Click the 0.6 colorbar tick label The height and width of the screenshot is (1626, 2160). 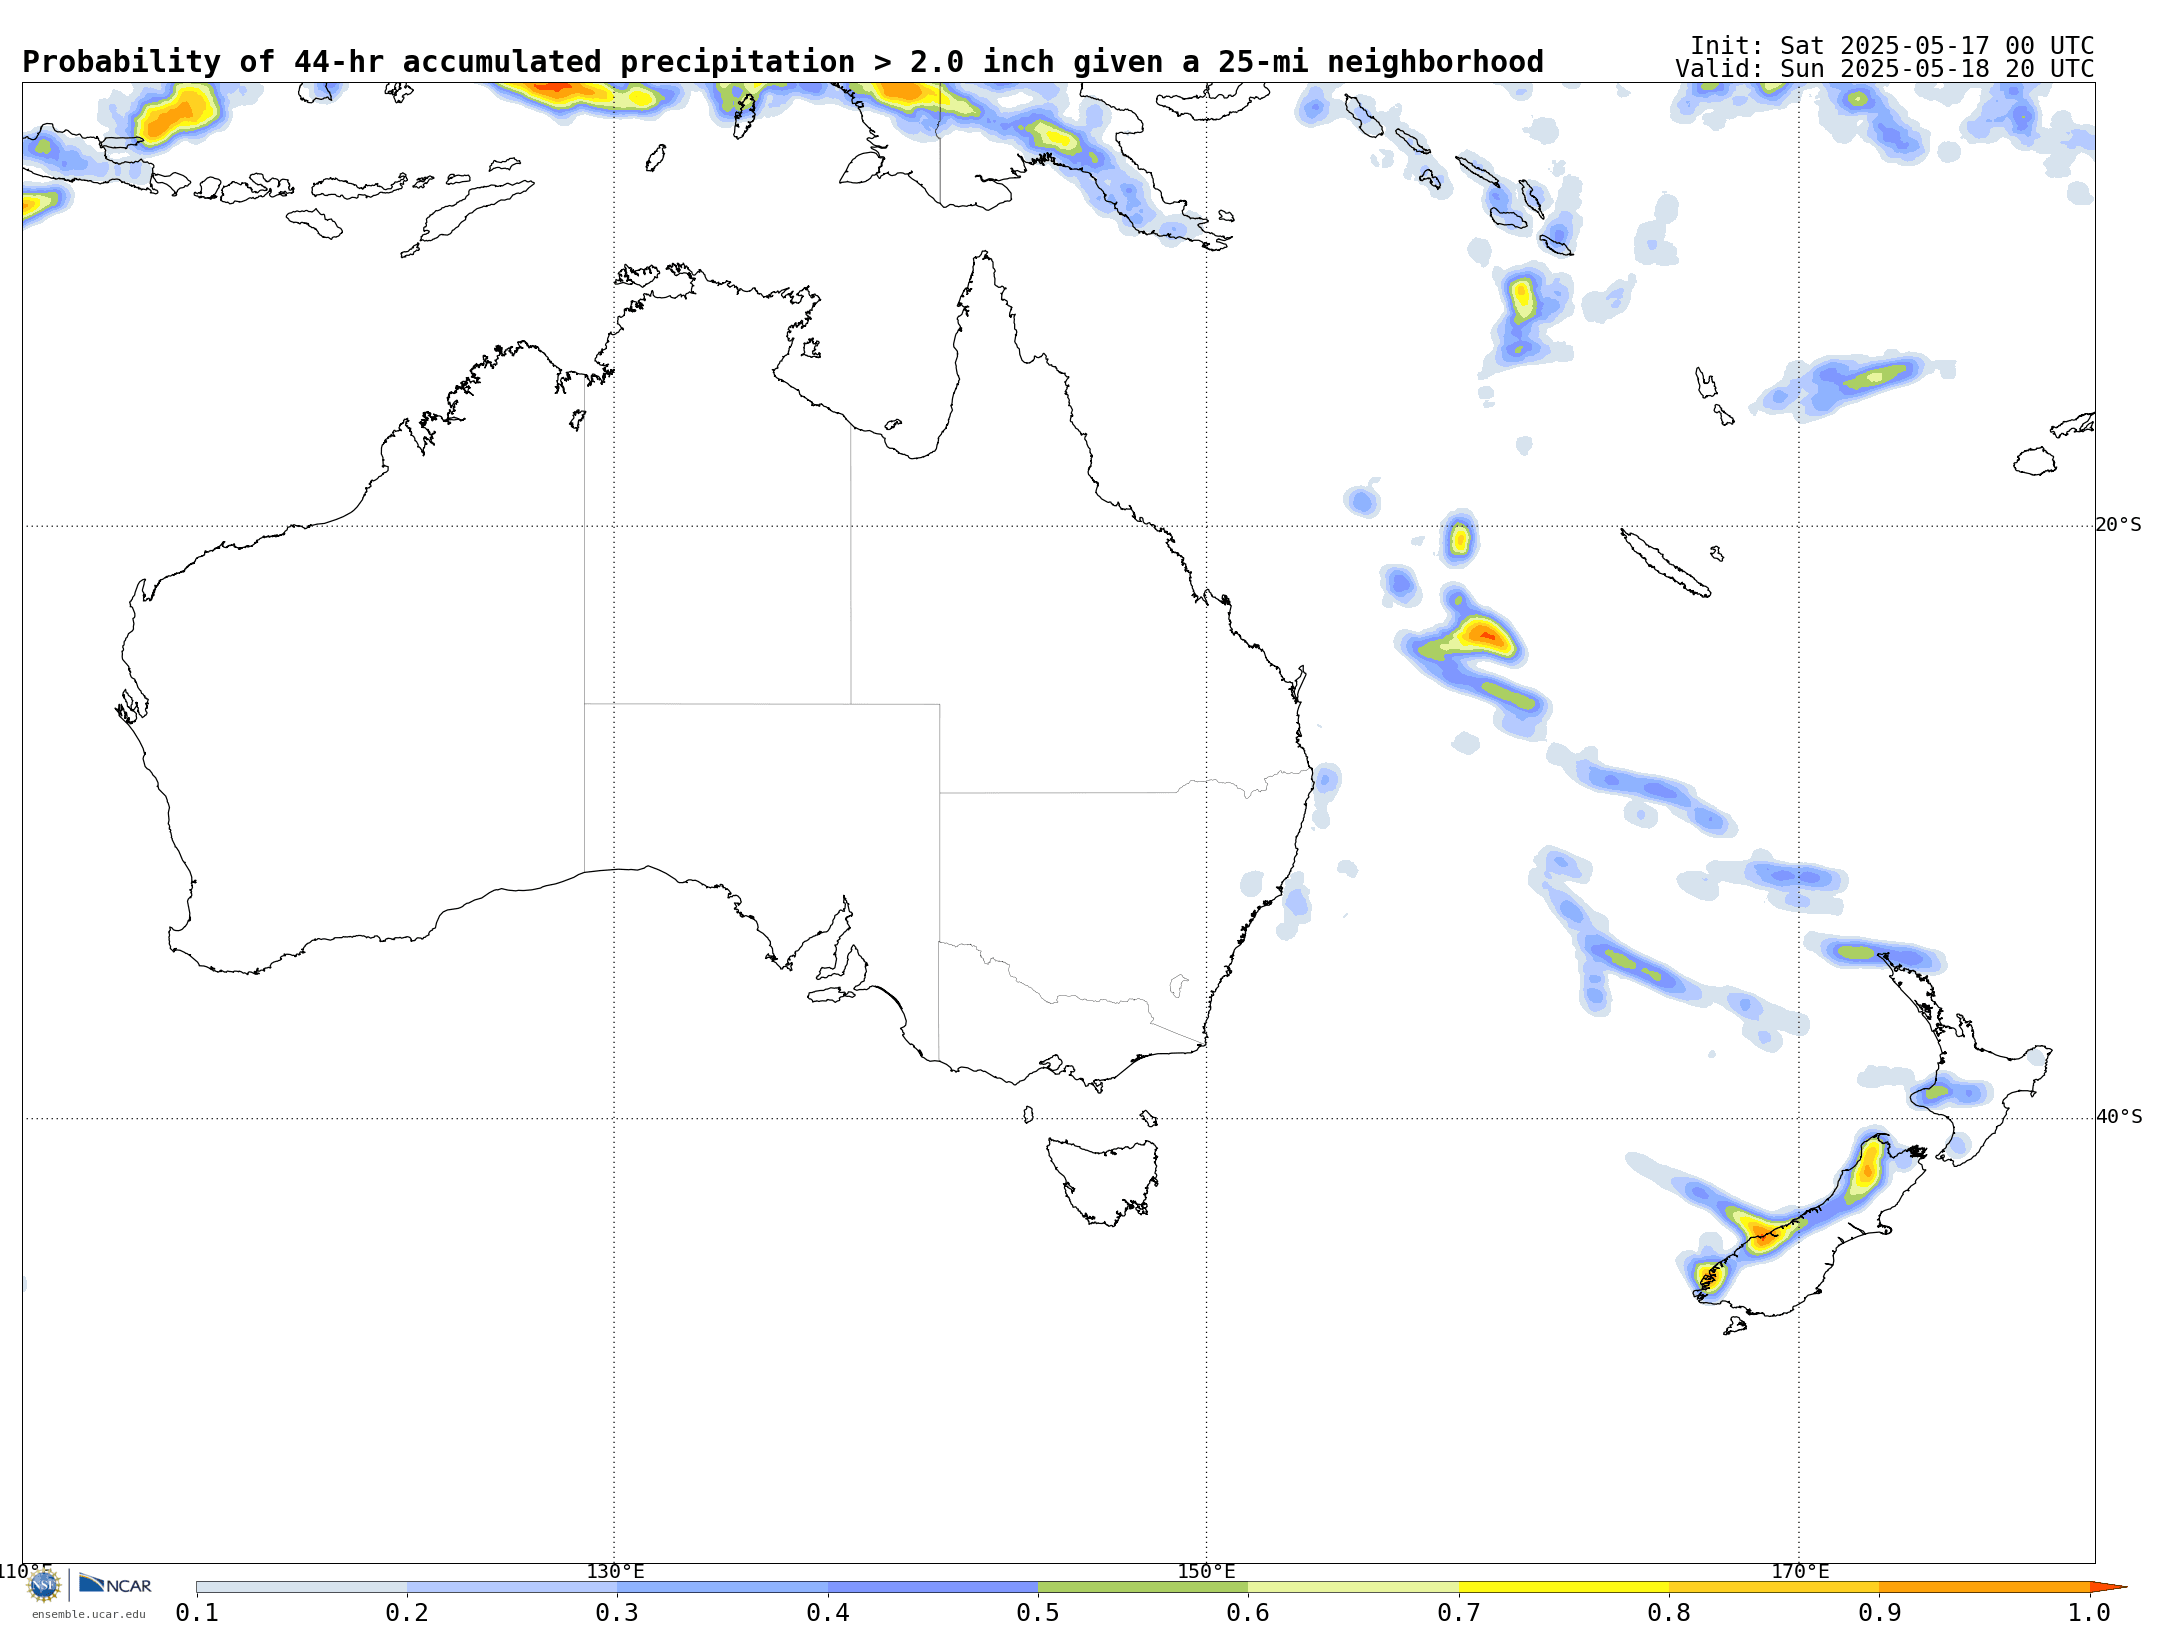tap(1248, 1612)
